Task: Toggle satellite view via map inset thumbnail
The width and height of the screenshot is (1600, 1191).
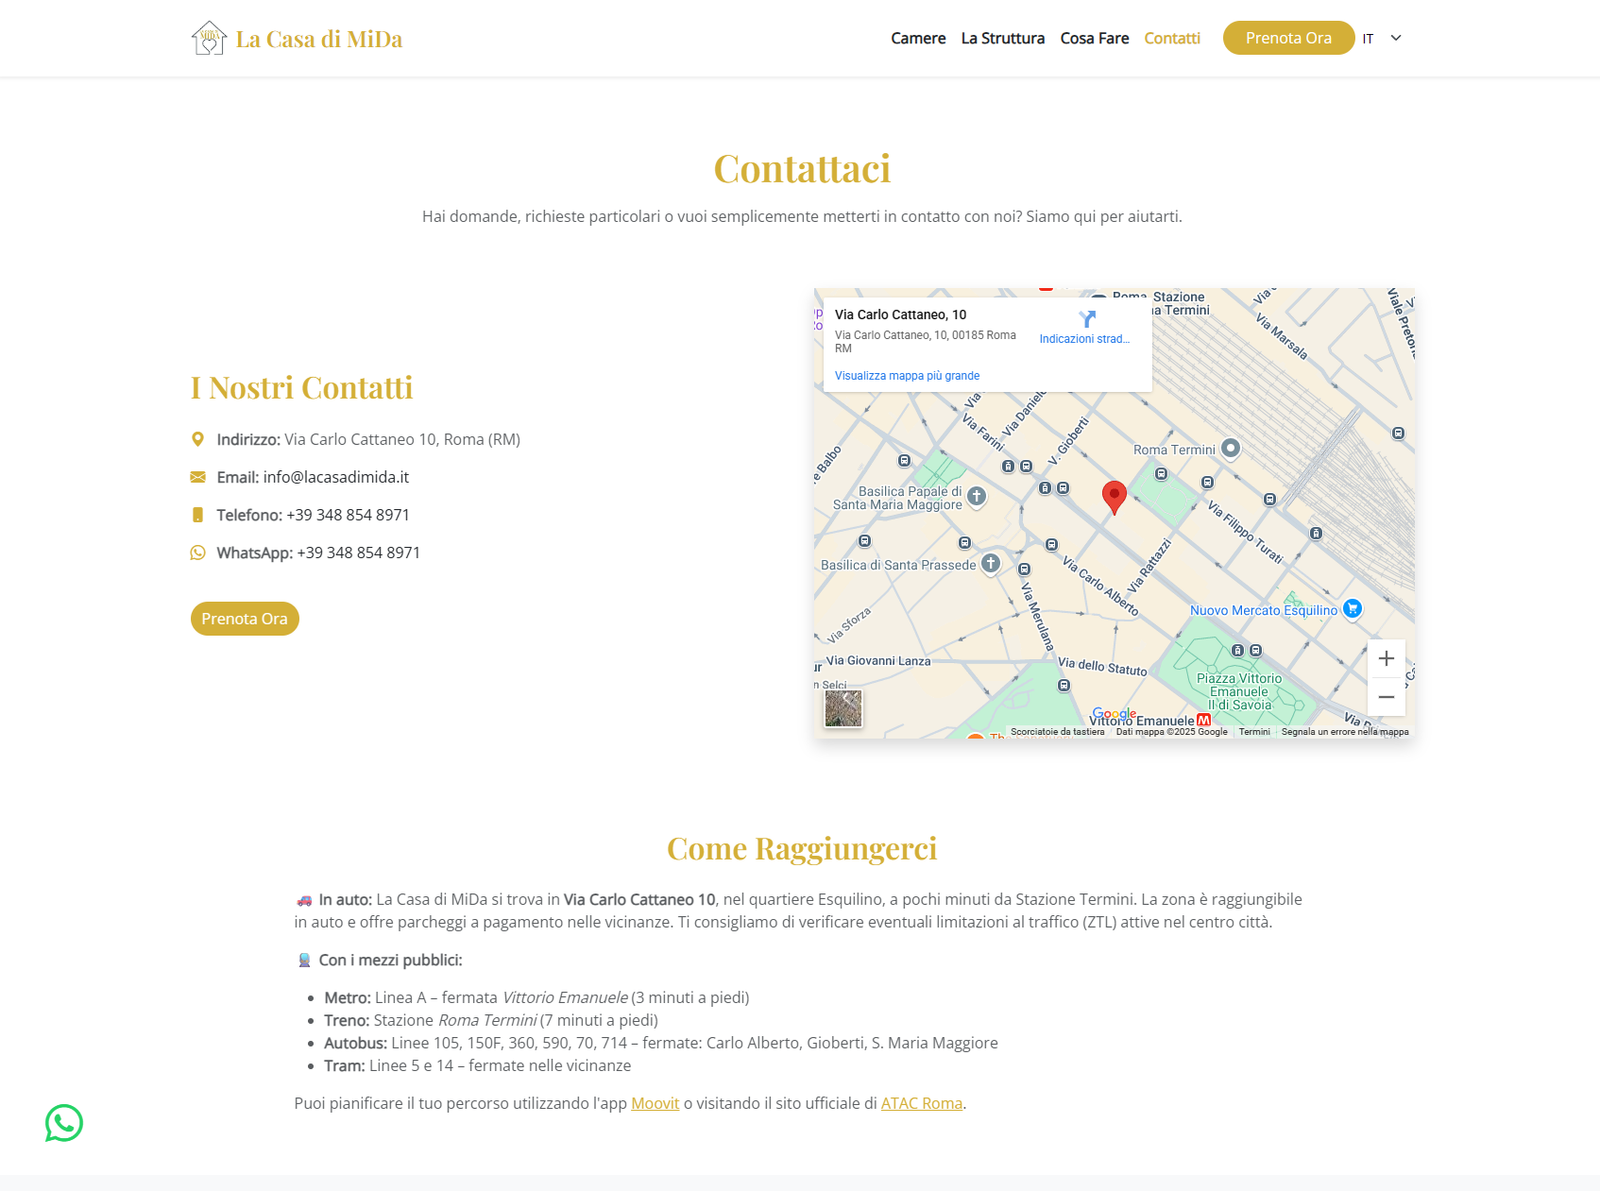Action: [x=842, y=708]
